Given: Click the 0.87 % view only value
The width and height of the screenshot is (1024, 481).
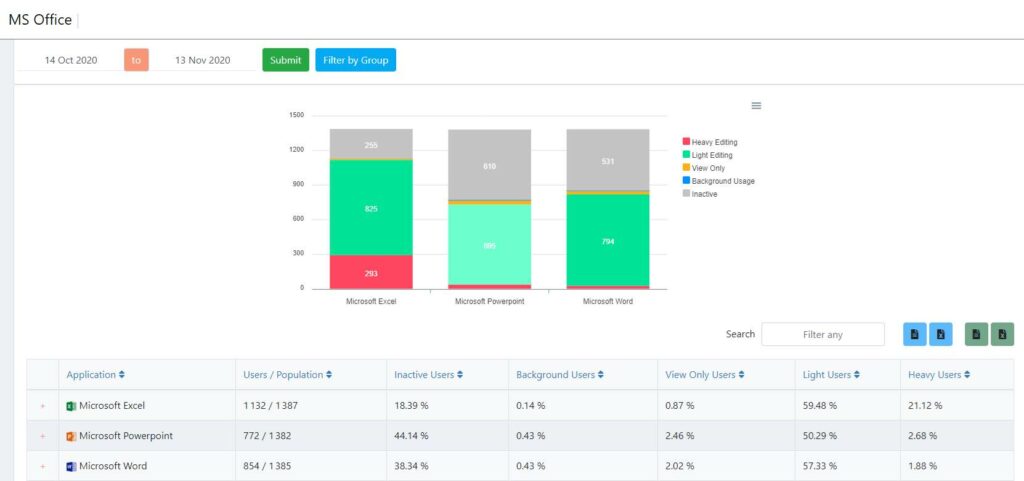Looking at the screenshot, I should pos(680,406).
